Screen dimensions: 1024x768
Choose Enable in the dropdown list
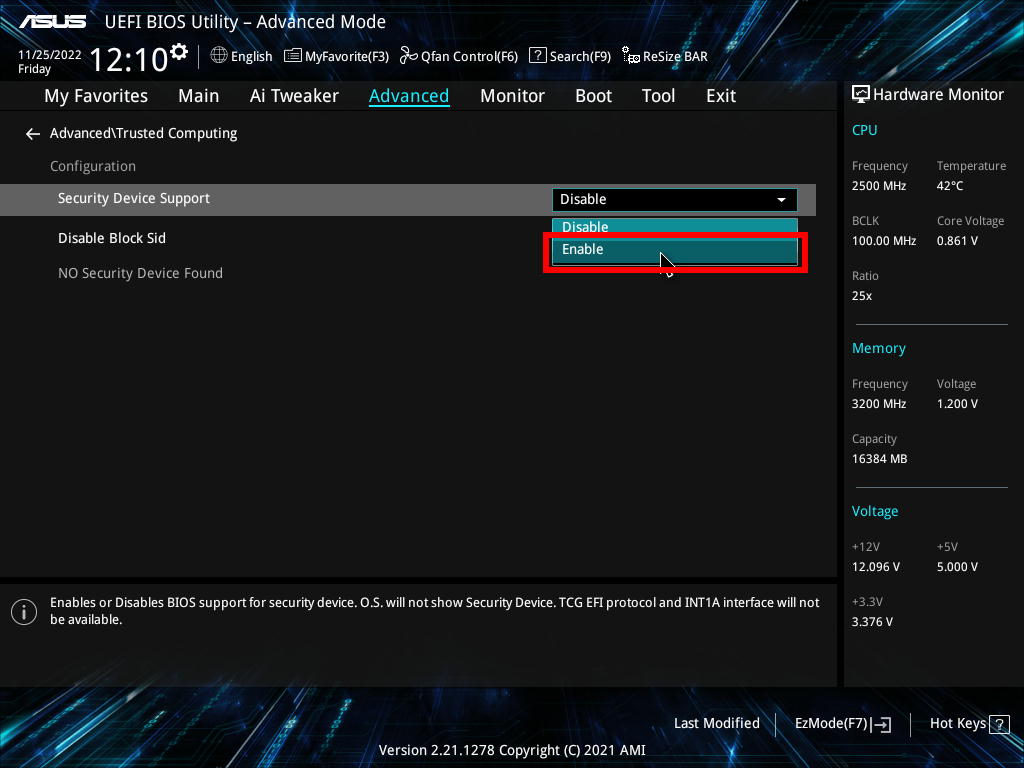coord(675,250)
